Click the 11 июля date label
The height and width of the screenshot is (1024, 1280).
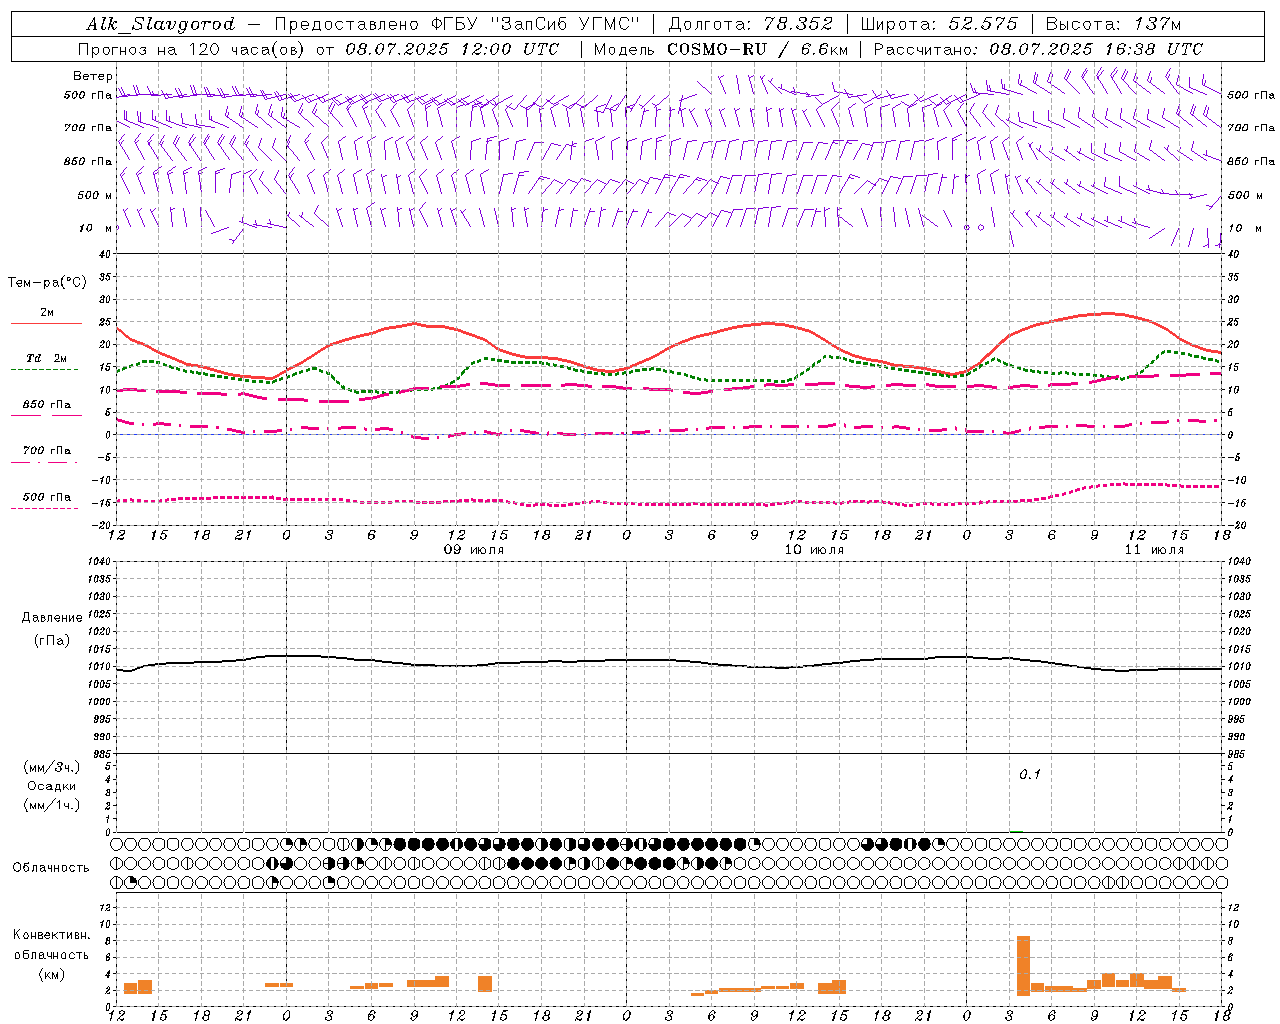[x=1154, y=550]
